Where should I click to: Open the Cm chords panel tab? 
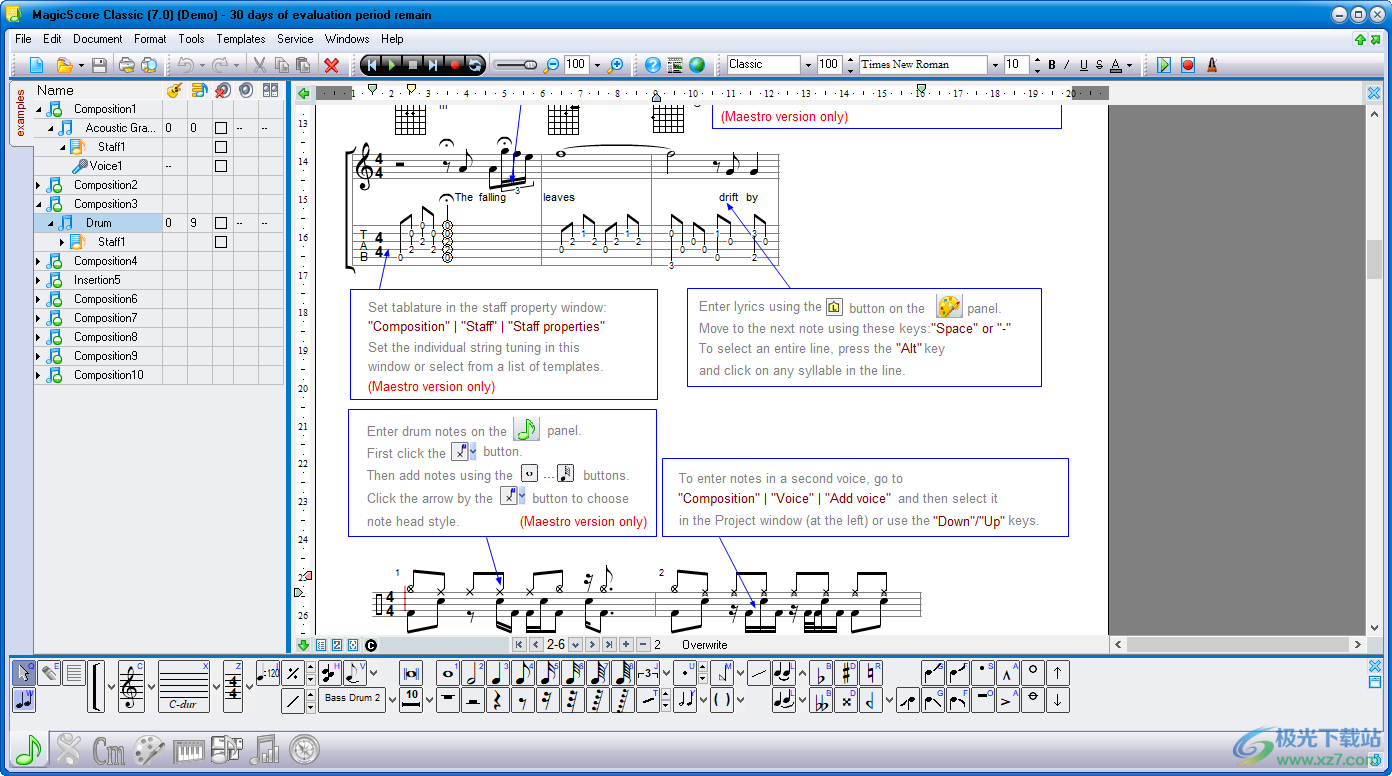tap(108, 750)
